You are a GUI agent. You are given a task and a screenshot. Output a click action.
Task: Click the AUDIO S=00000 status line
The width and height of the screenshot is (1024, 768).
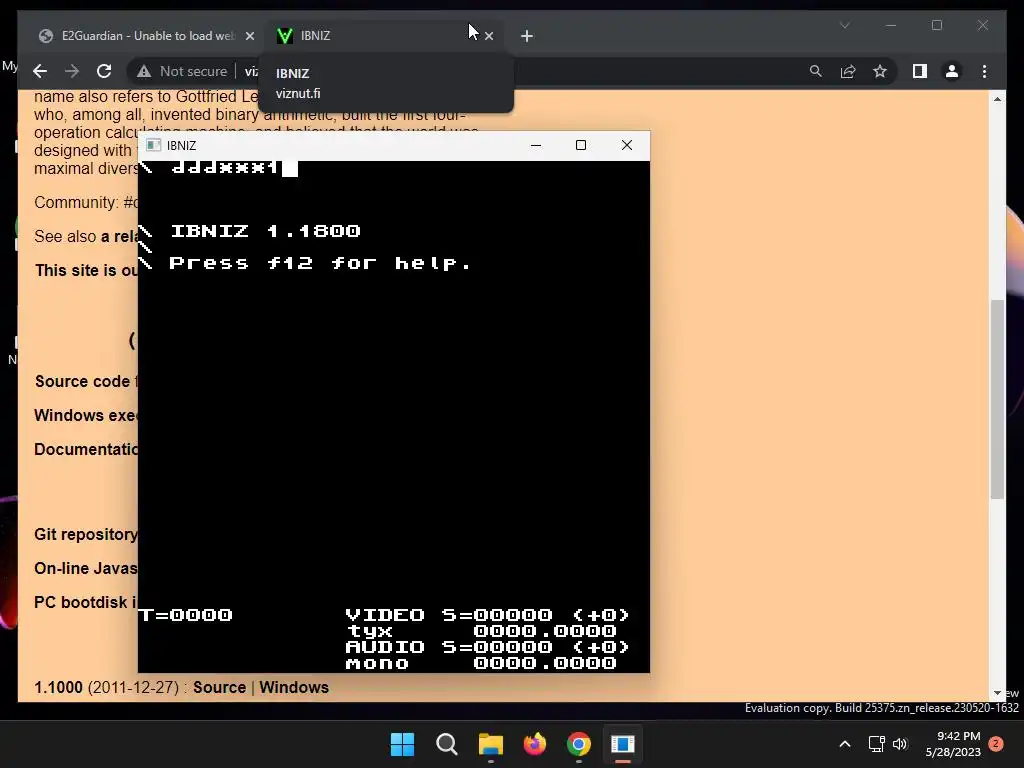click(x=487, y=647)
